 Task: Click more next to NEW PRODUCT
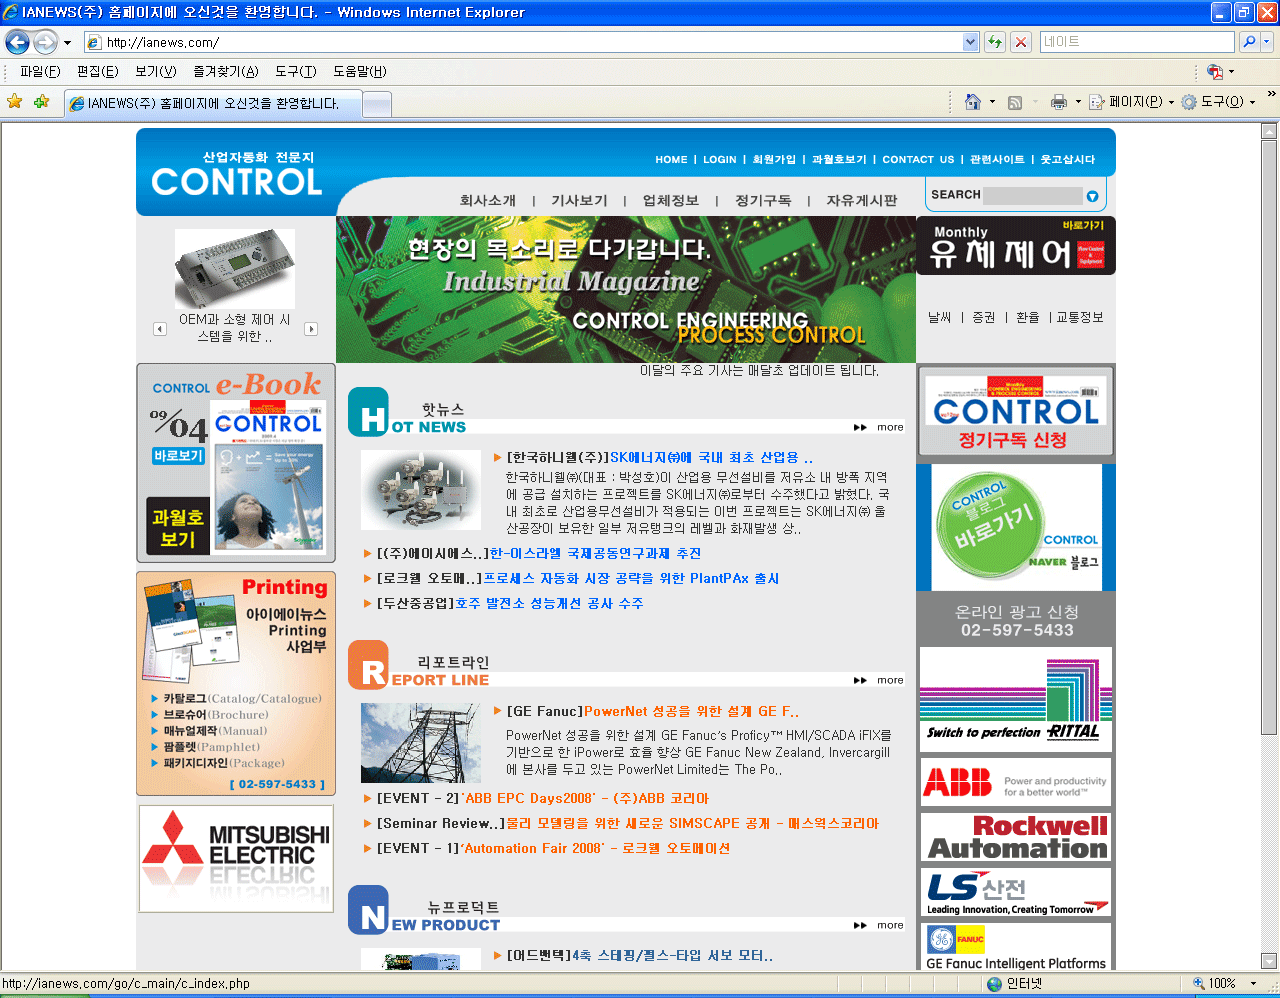[x=879, y=925]
